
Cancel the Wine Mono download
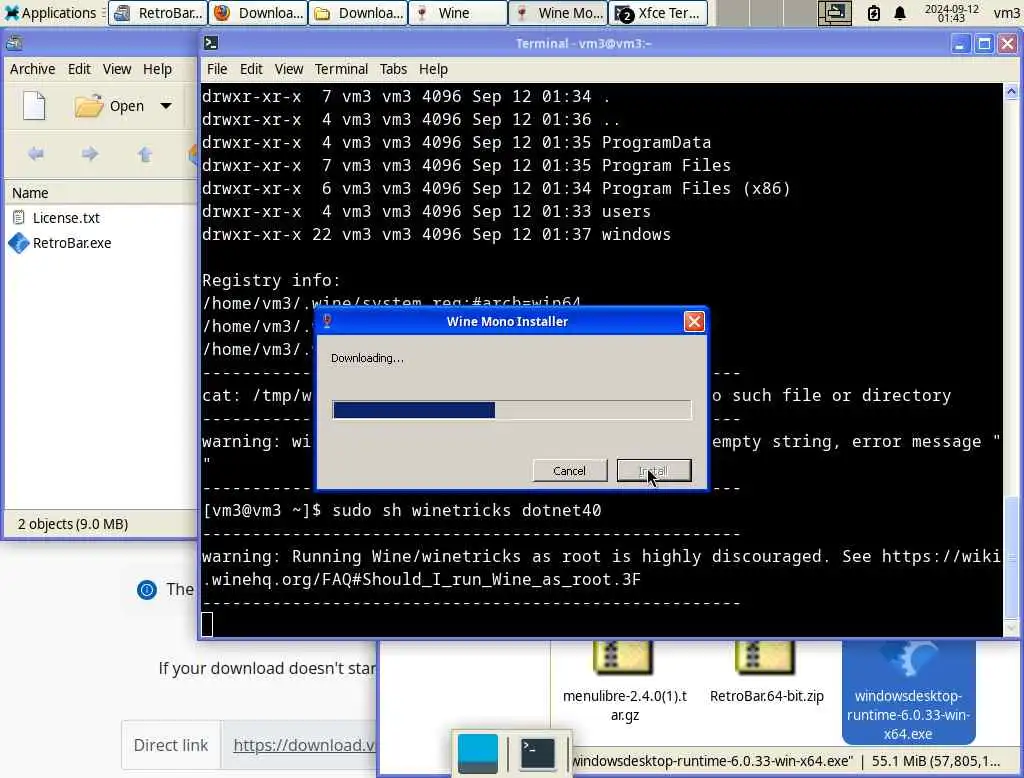click(569, 471)
